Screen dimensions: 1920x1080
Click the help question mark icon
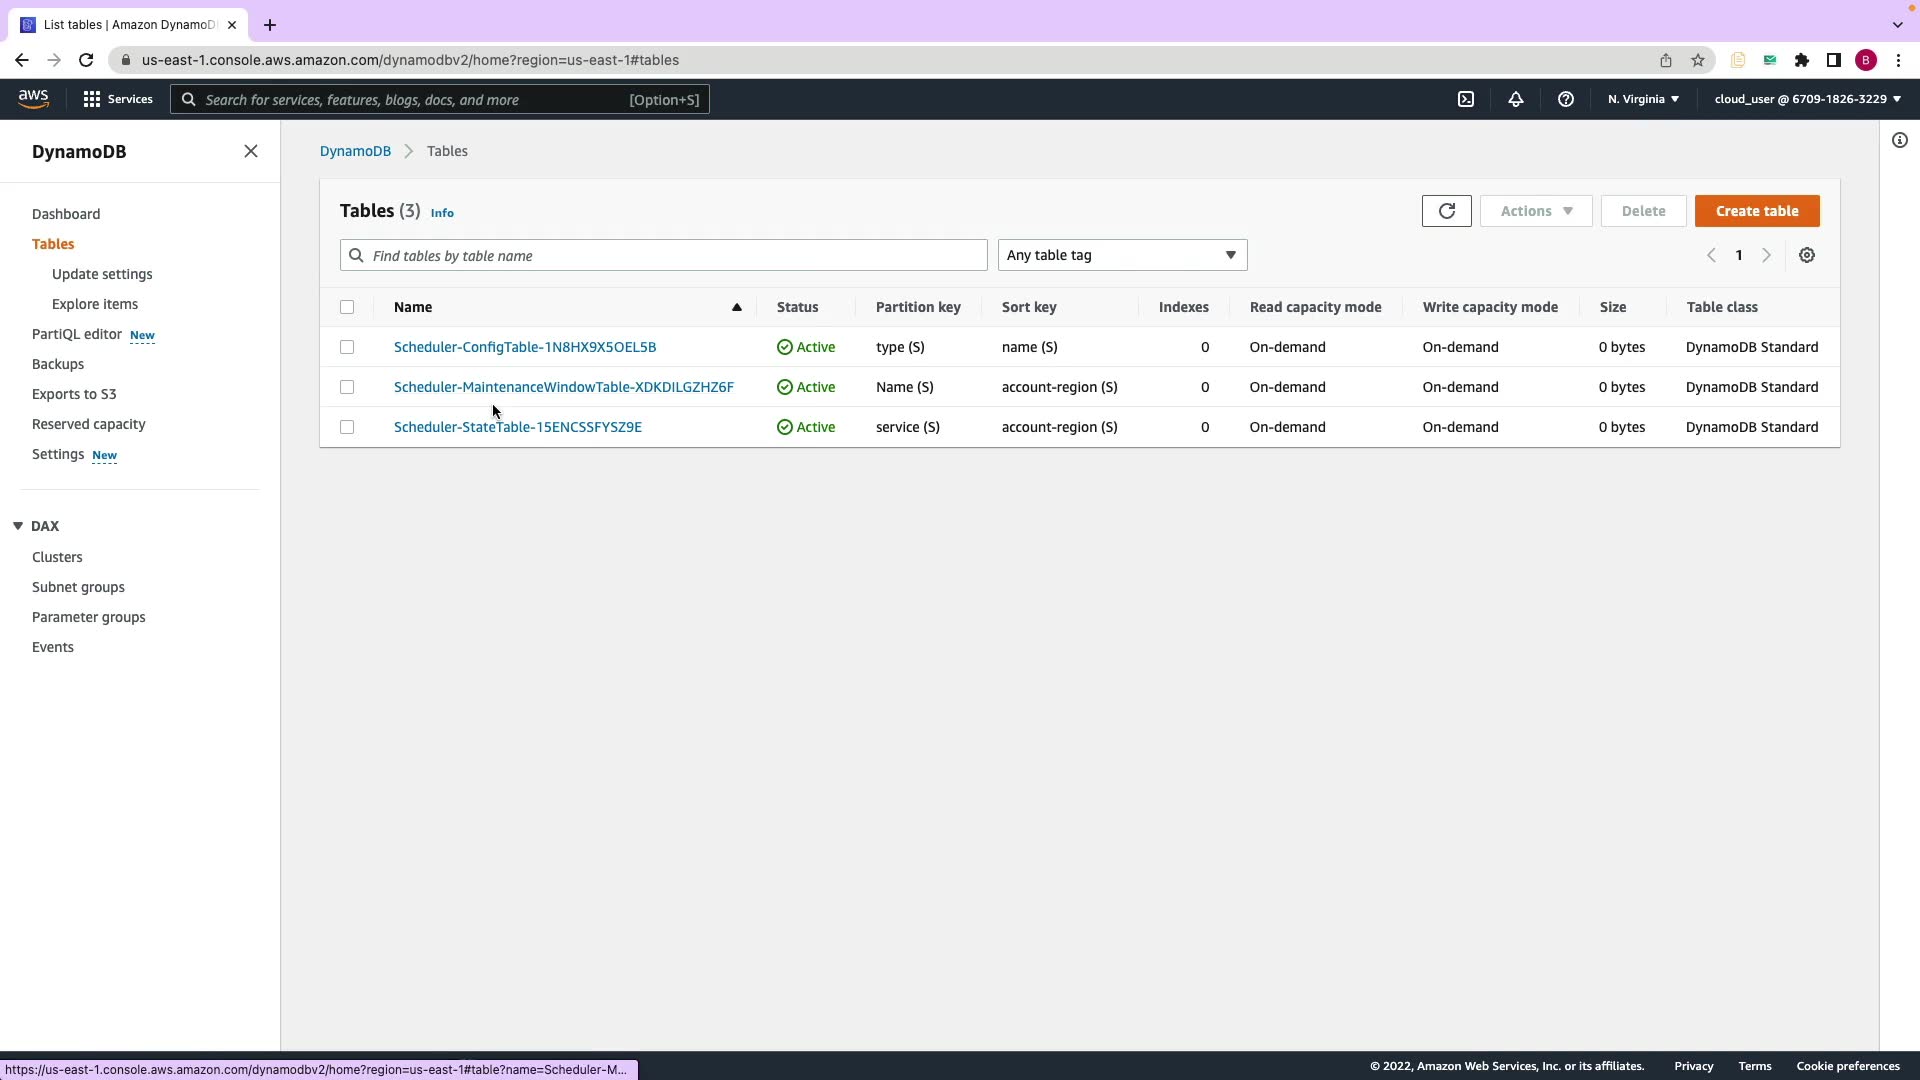1565,99
